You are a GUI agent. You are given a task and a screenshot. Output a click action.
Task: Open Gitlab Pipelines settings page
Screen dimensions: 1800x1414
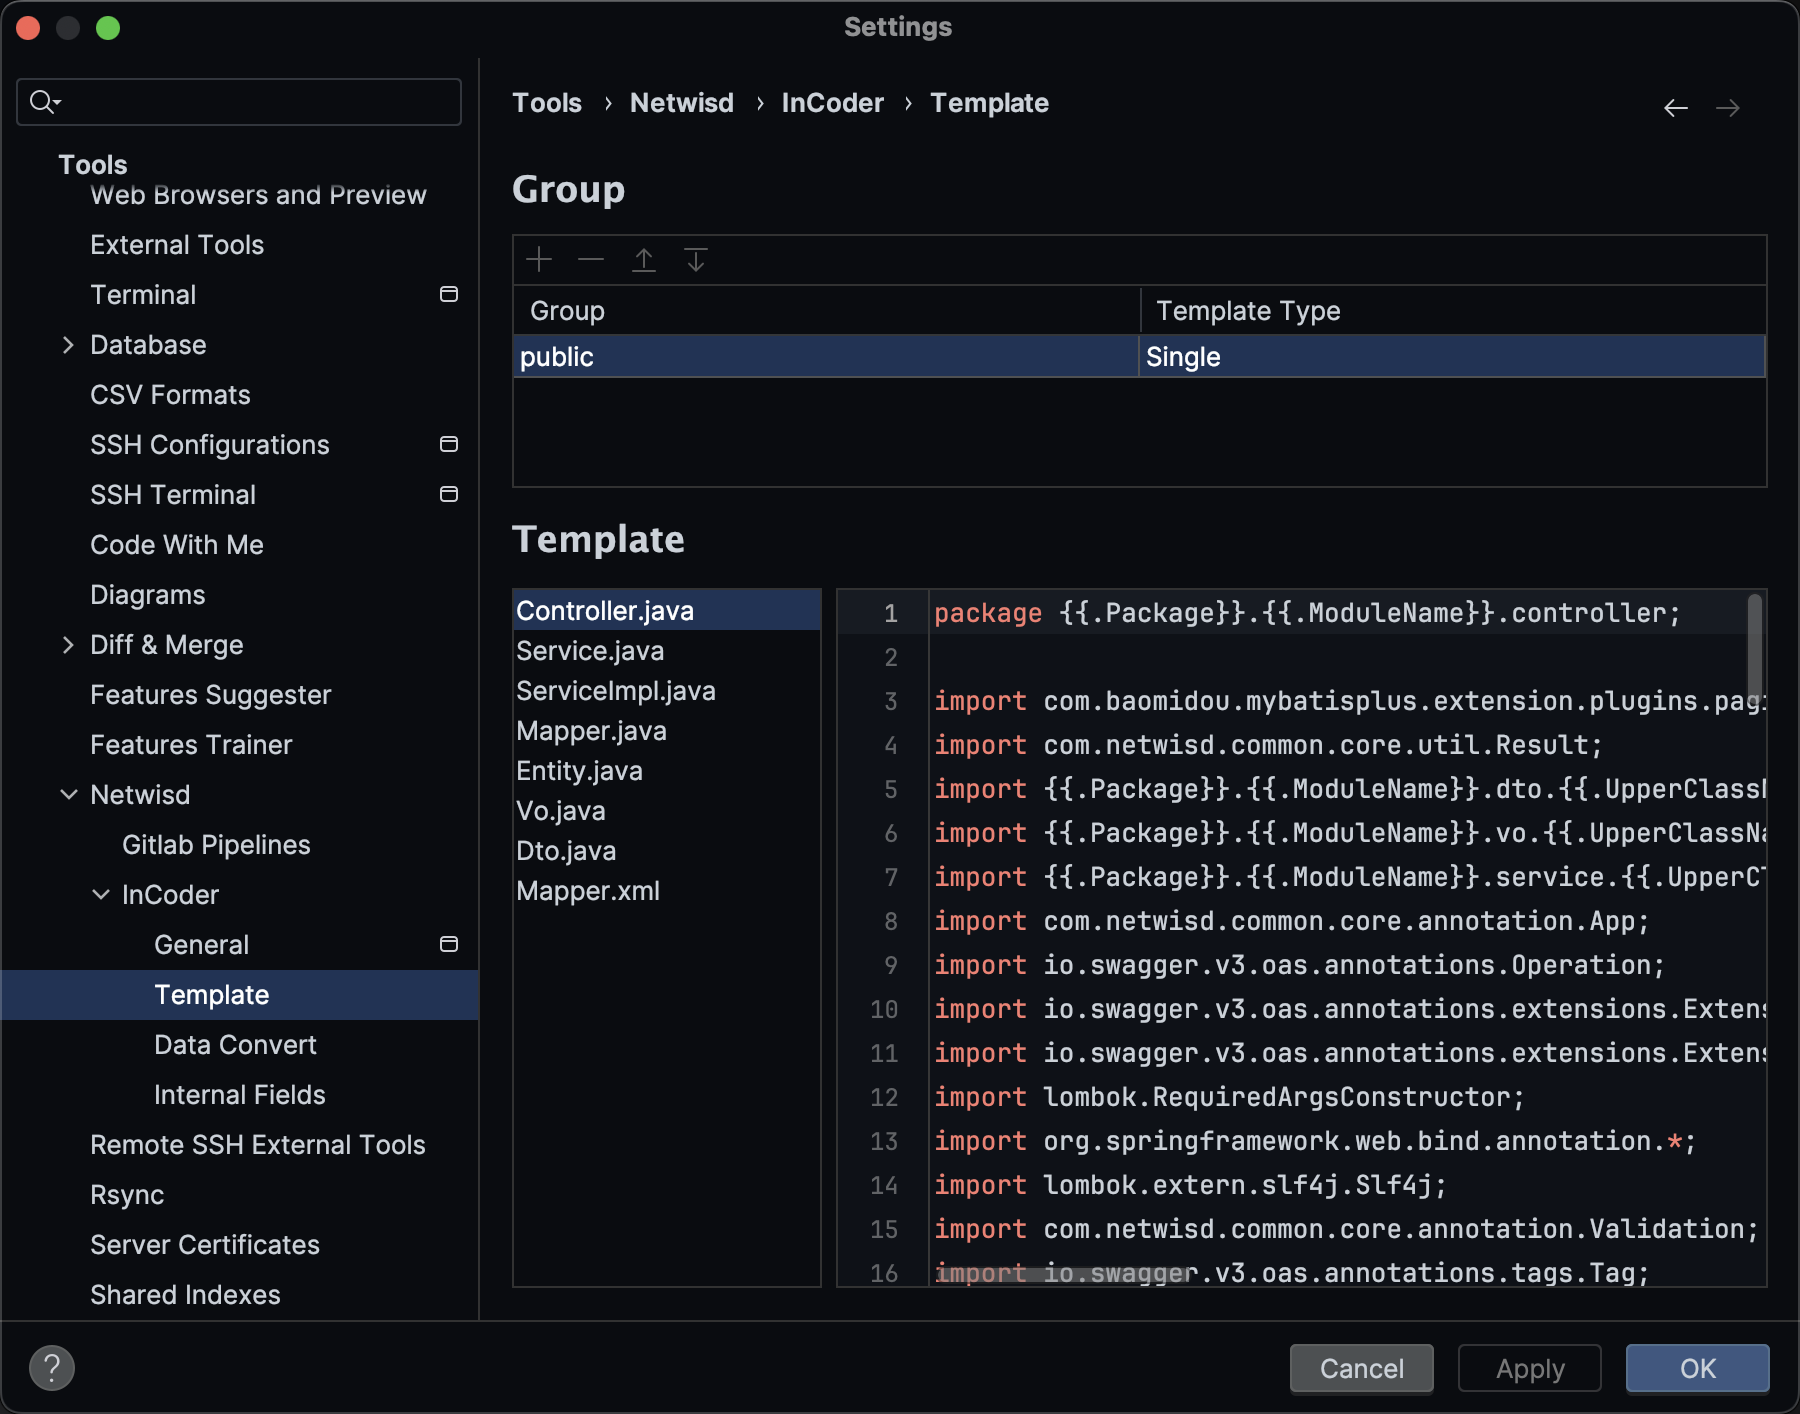point(216,845)
